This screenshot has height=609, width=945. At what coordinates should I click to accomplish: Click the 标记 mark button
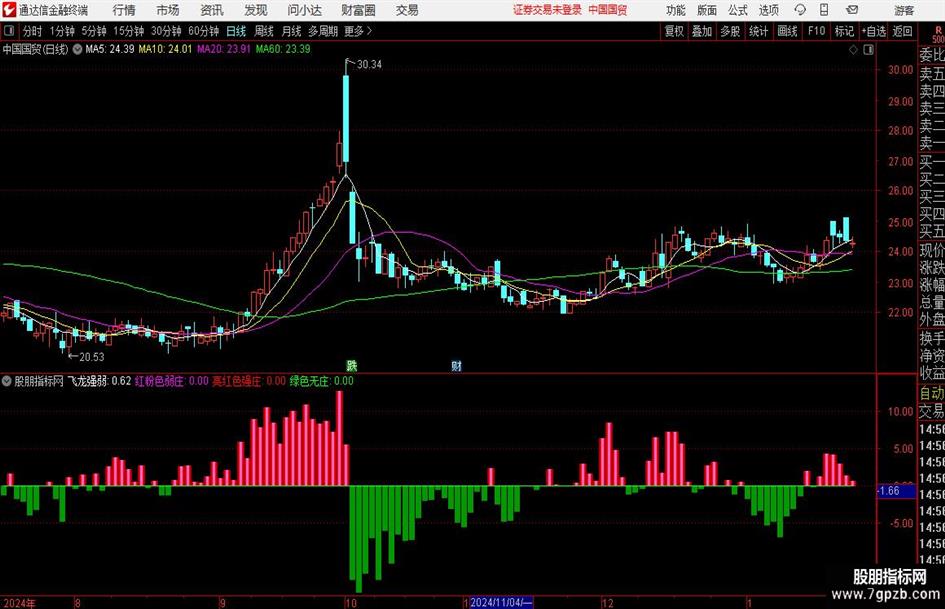point(844,31)
